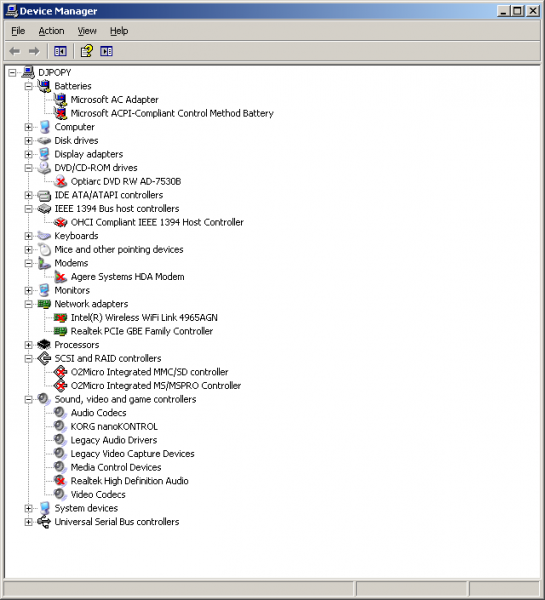Select Realtek PCIe GBE Family Controller
Screen dimensions: 545x600
pos(142,331)
